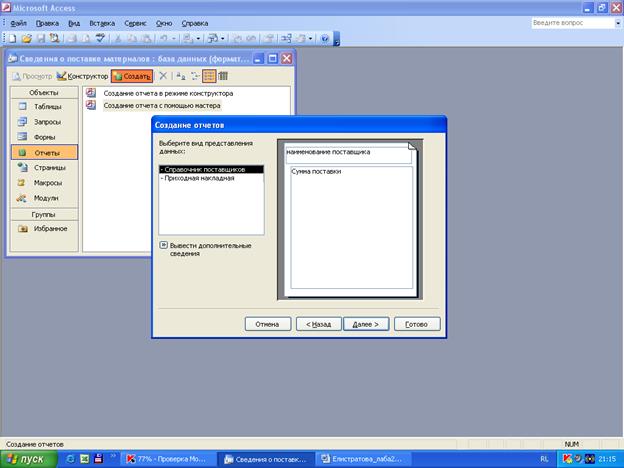This screenshot has width=624, height=468.
Task: Select Details view icon in database window
Action: tap(223, 76)
